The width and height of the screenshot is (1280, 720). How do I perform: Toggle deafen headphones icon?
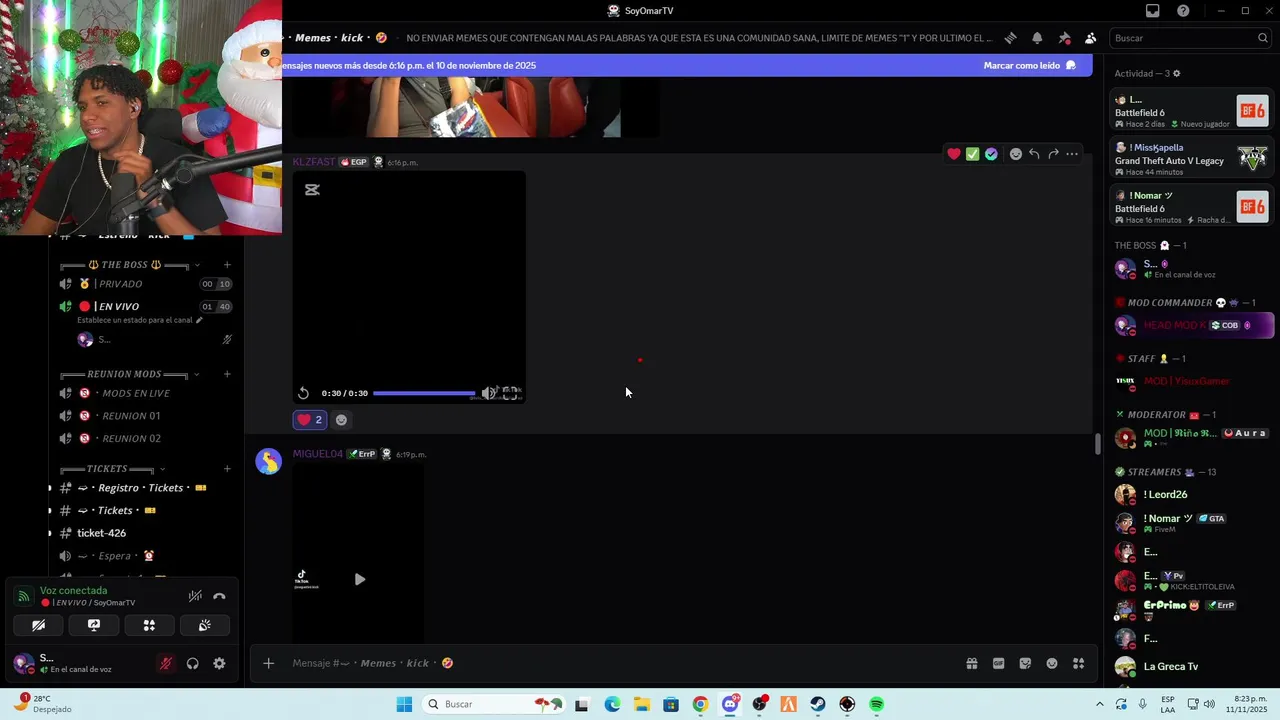coord(192,663)
